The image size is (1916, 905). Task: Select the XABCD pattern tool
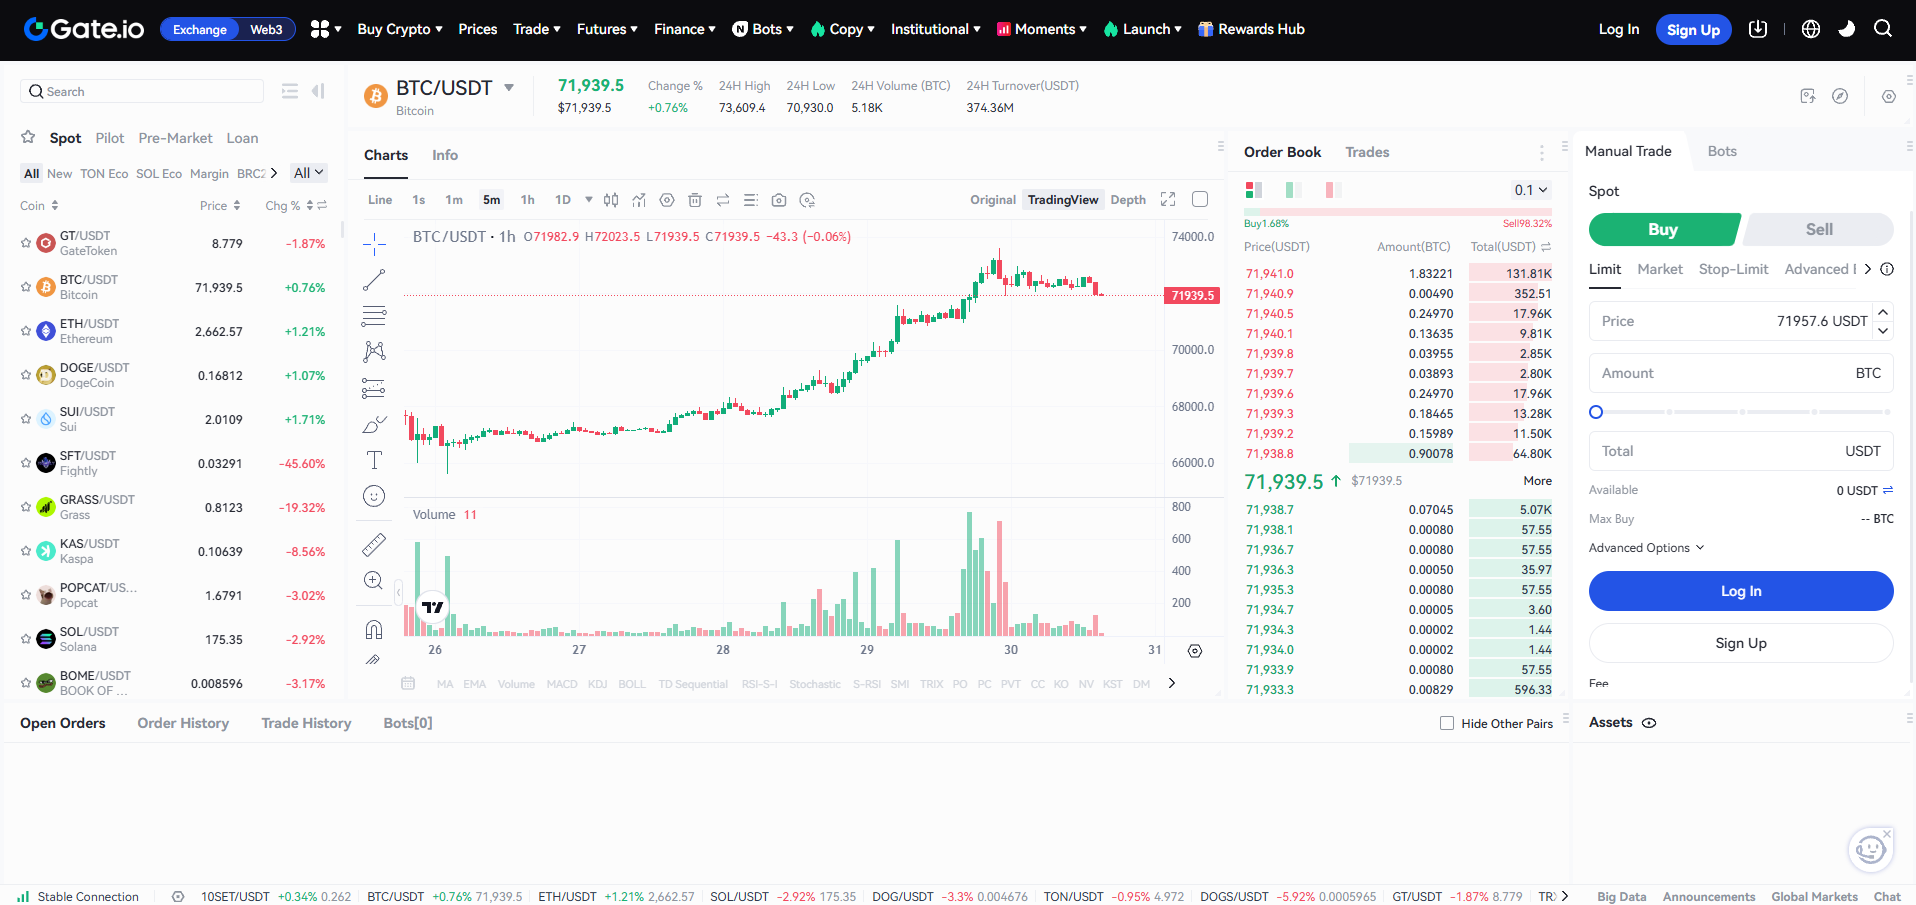point(374,351)
